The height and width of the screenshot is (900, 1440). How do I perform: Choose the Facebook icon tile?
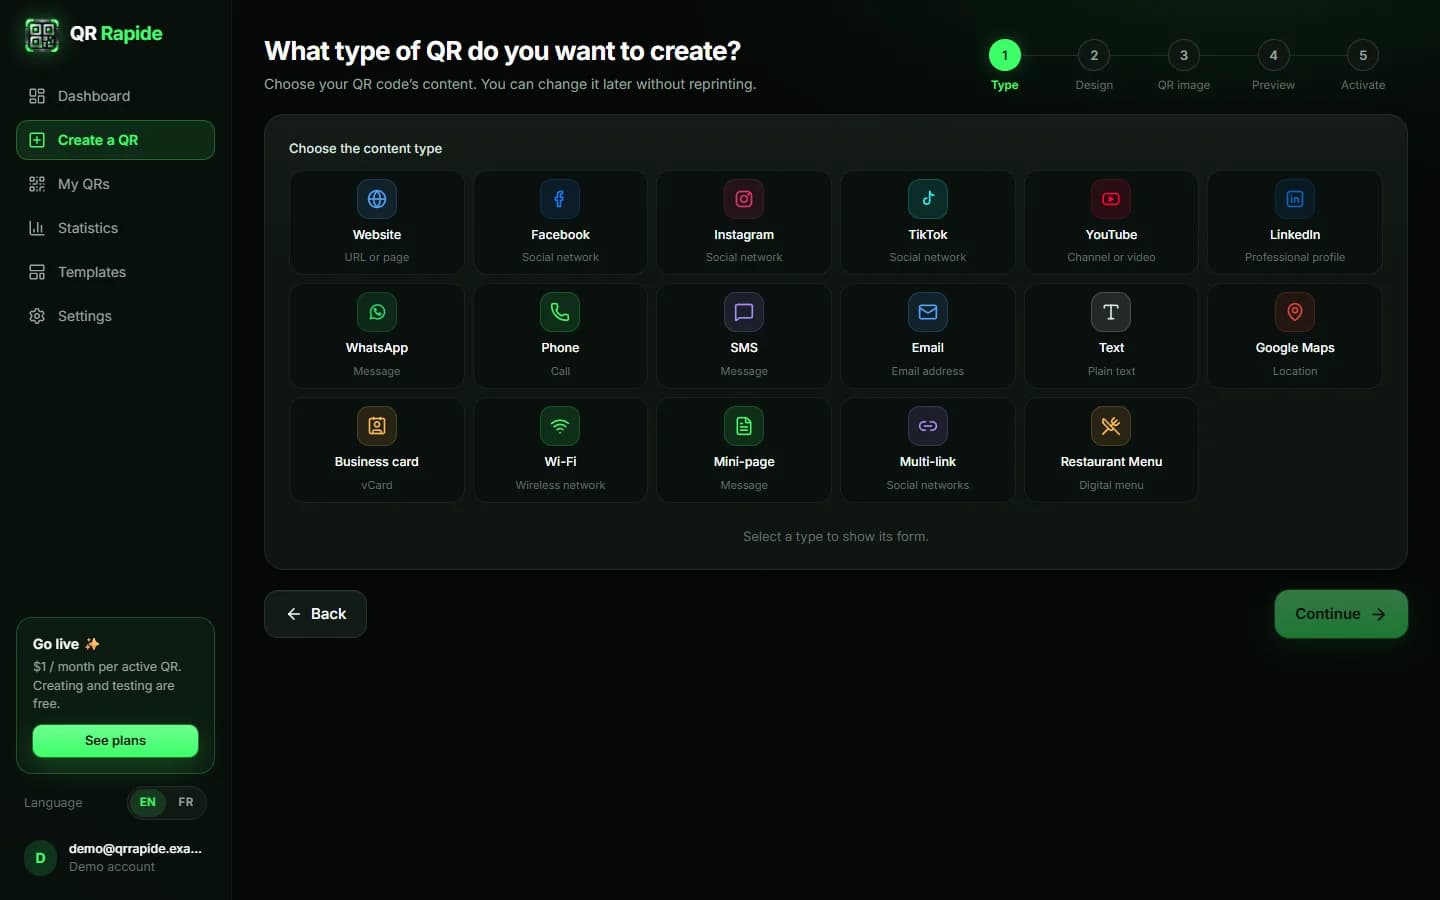pyautogui.click(x=560, y=199)
